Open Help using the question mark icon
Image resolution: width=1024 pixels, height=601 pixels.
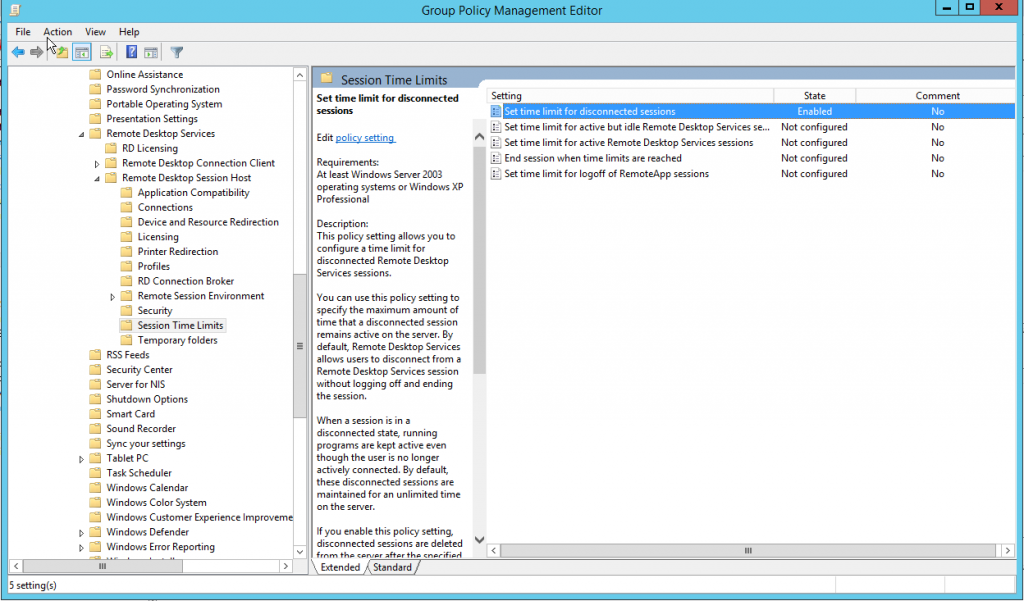coord(132,52)
